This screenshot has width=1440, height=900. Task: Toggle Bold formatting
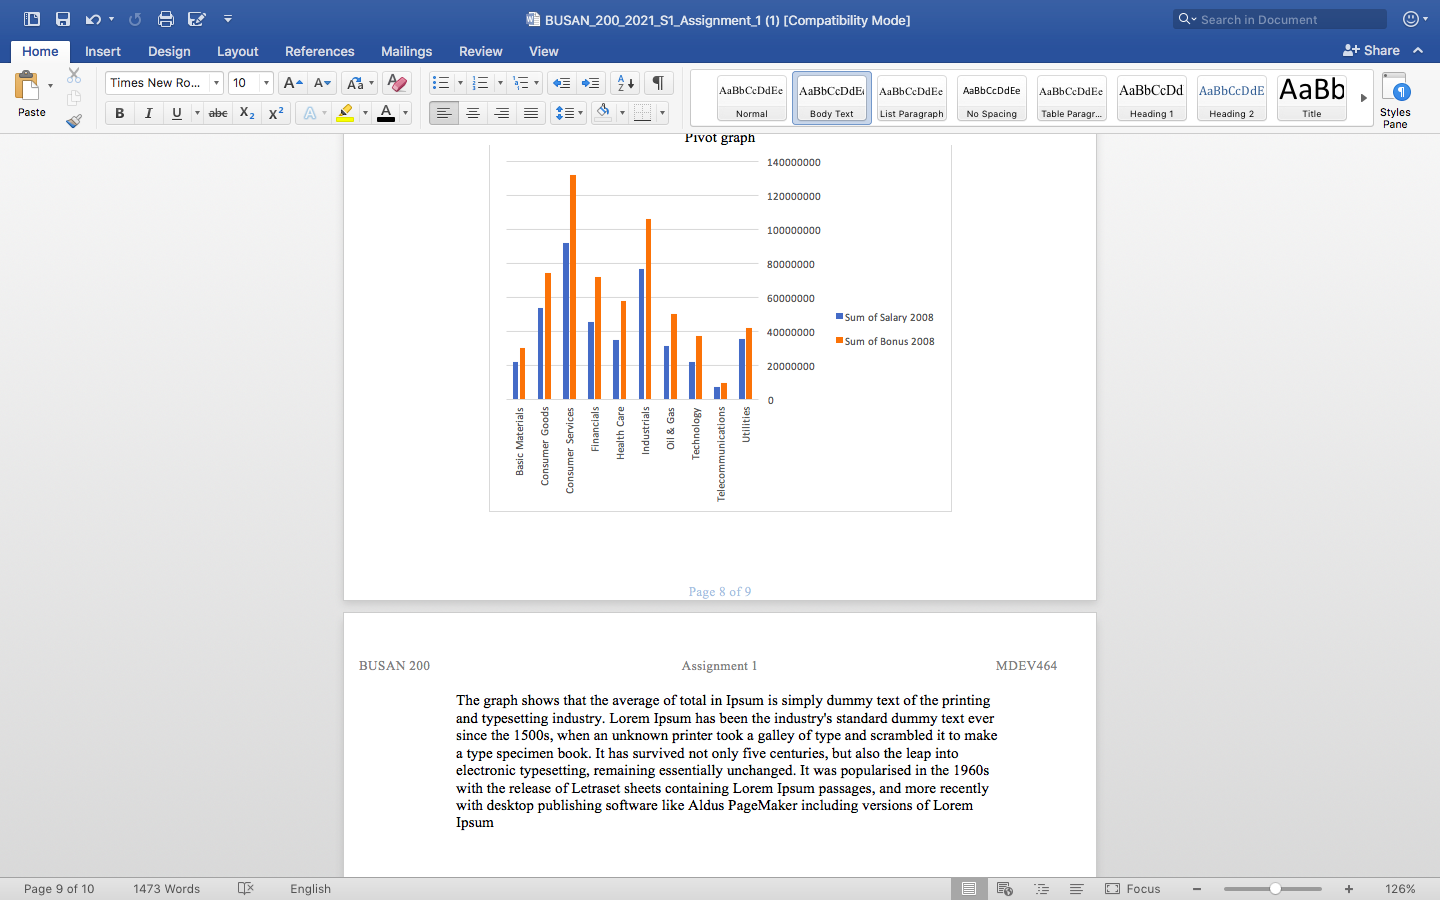pyautogui.click(x=120, y=113)
